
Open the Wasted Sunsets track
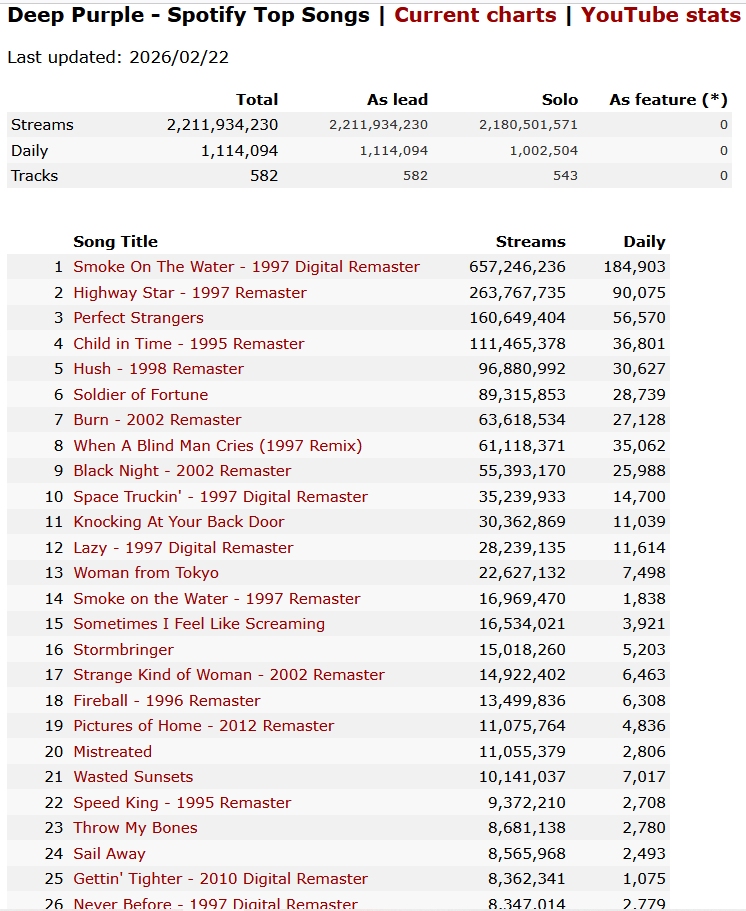click(133, 777)
